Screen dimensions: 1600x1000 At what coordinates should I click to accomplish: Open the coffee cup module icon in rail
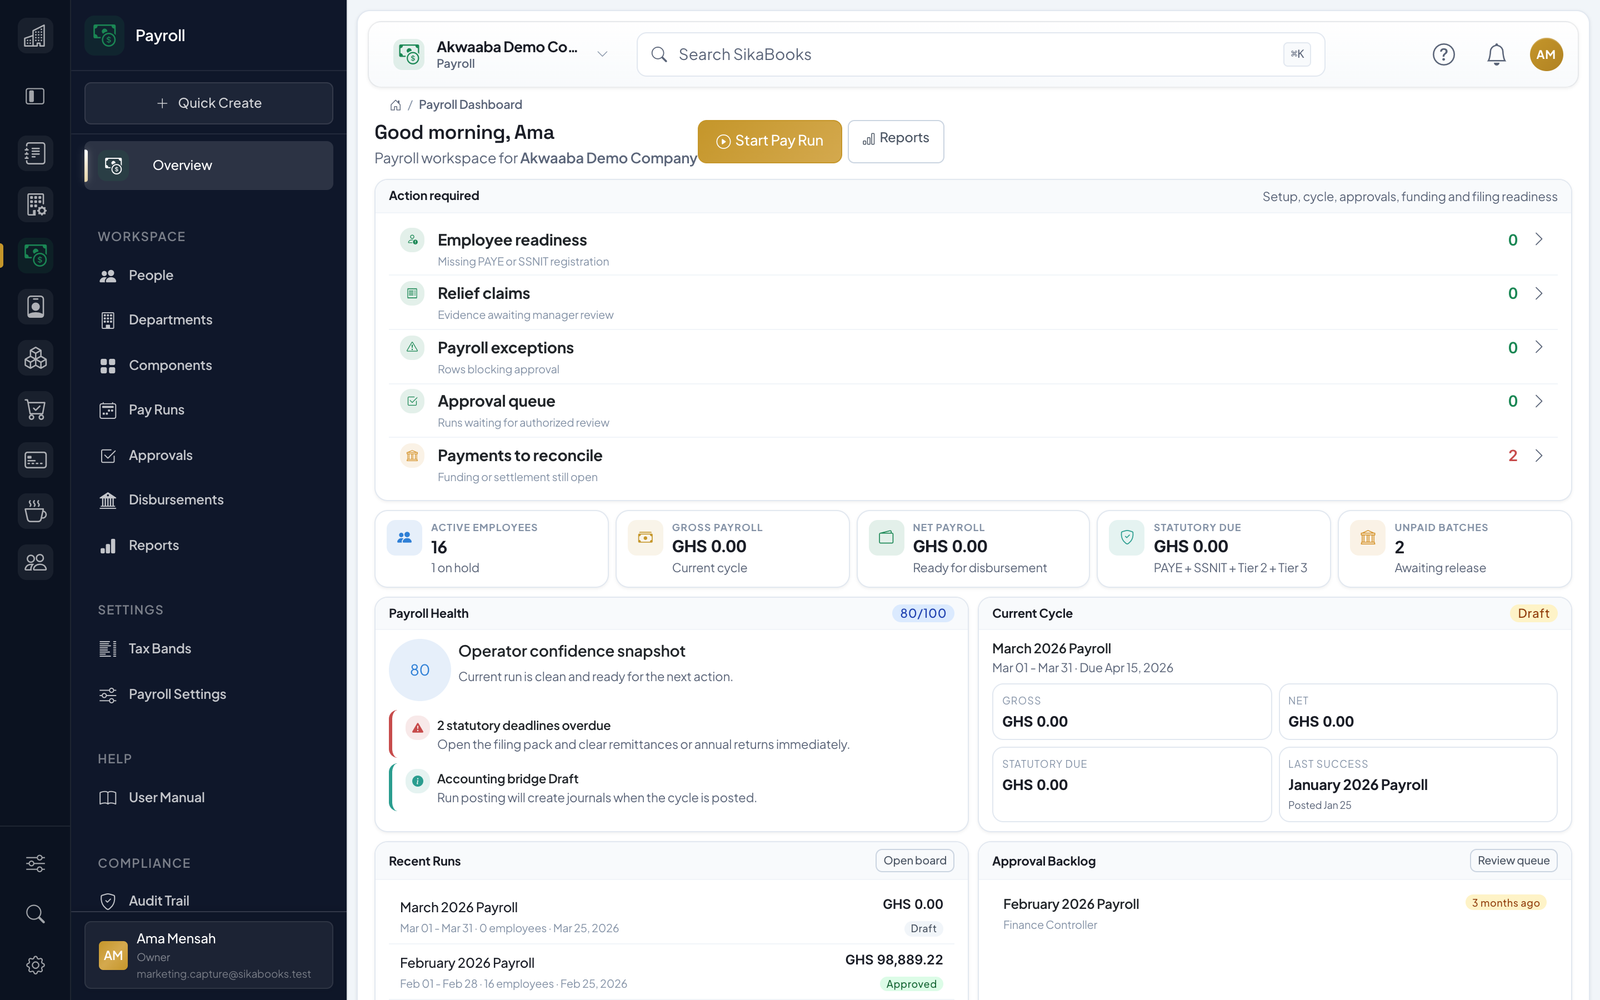(x=35, y=511)
